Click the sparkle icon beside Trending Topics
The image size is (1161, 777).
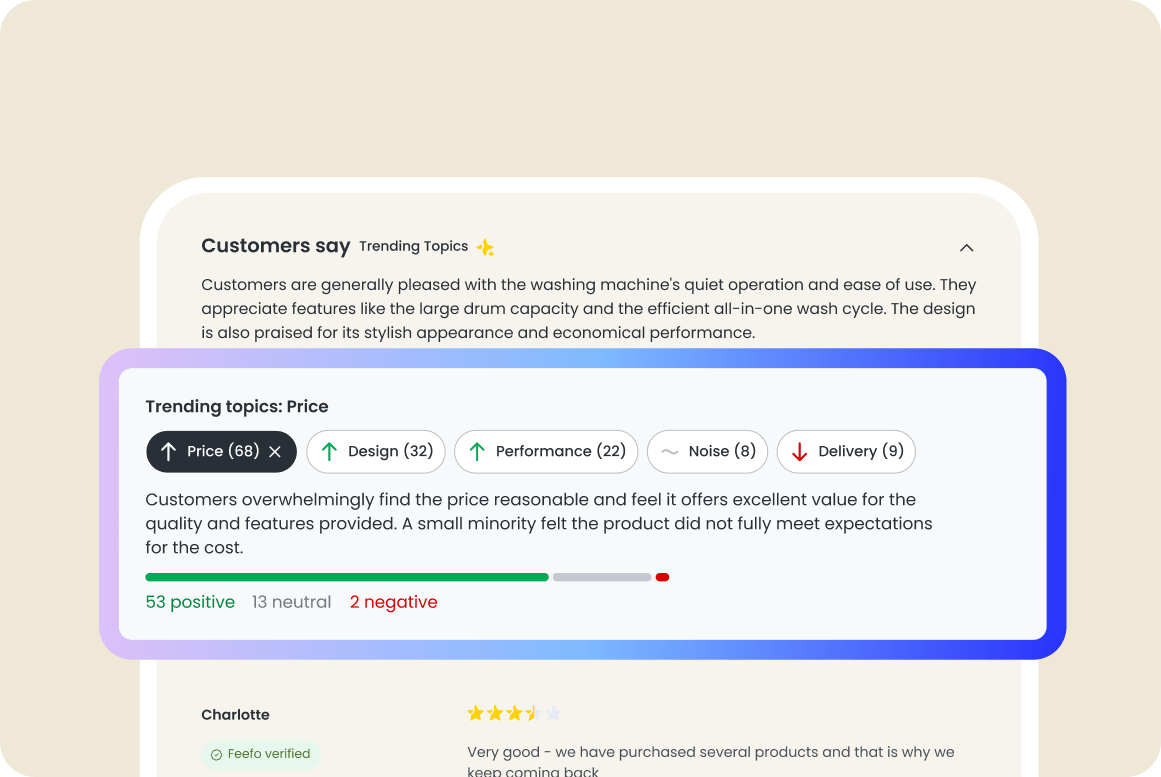pyautogui.click(x=486, y=247)
